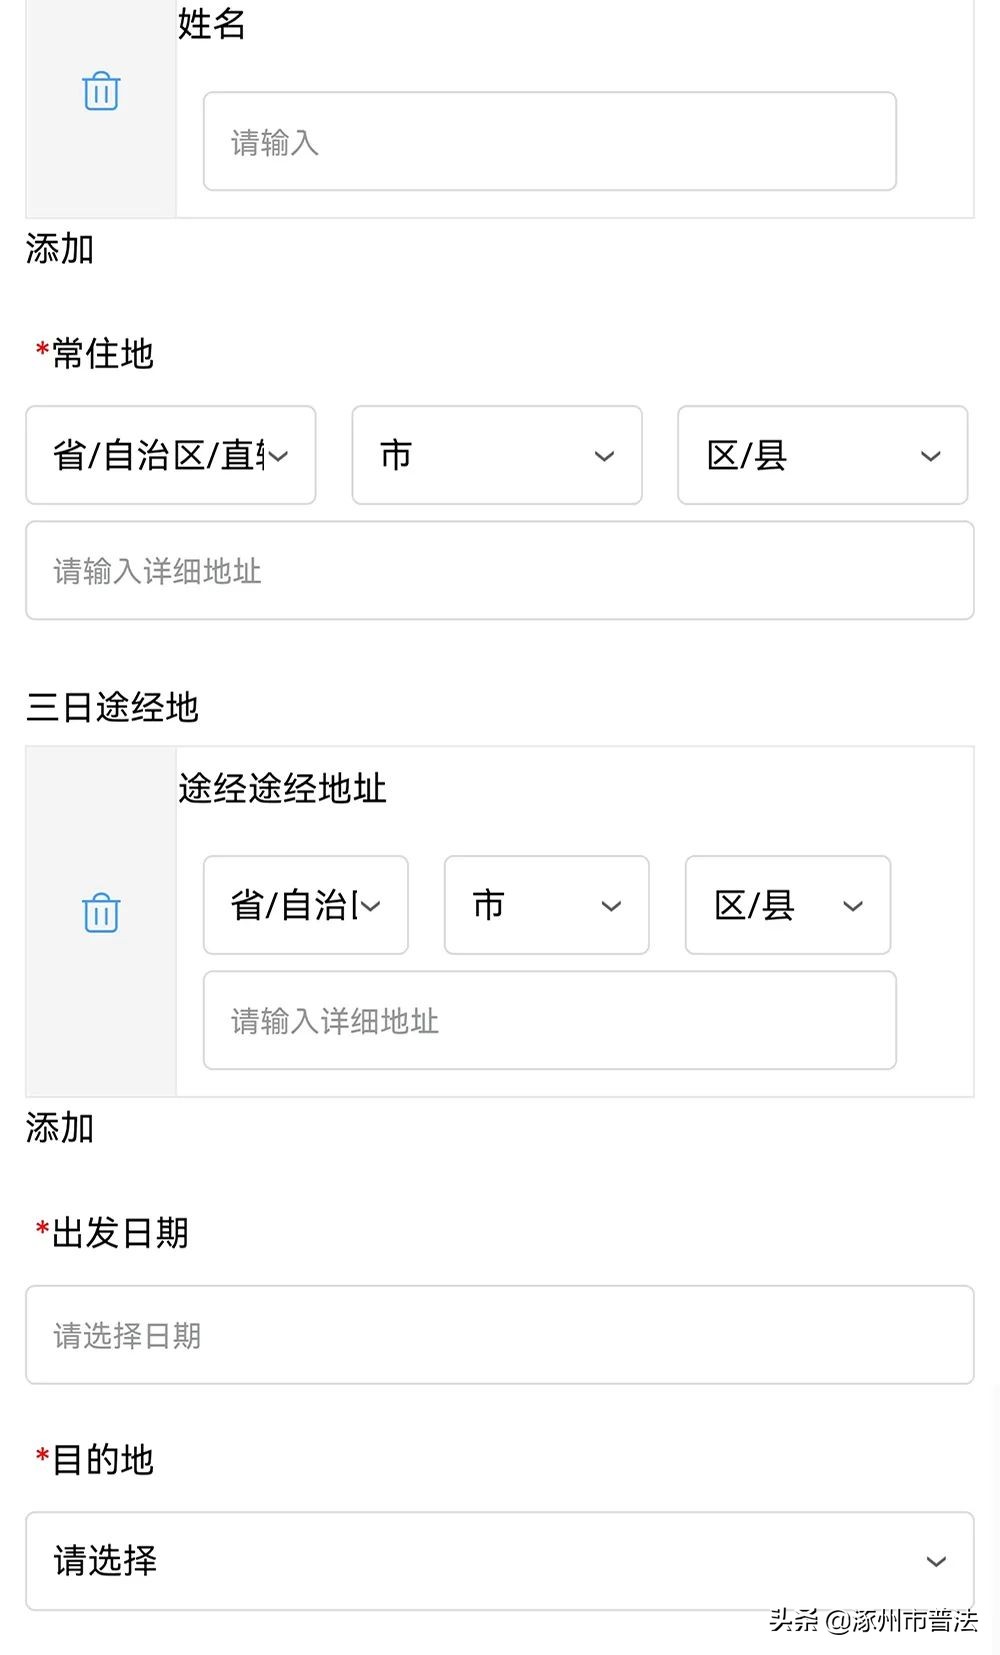Click the 请输入详细地址 field under 常住地
Viewport: 1000px width, 1655px height.
pyautogui.click(x=500, y=571)
